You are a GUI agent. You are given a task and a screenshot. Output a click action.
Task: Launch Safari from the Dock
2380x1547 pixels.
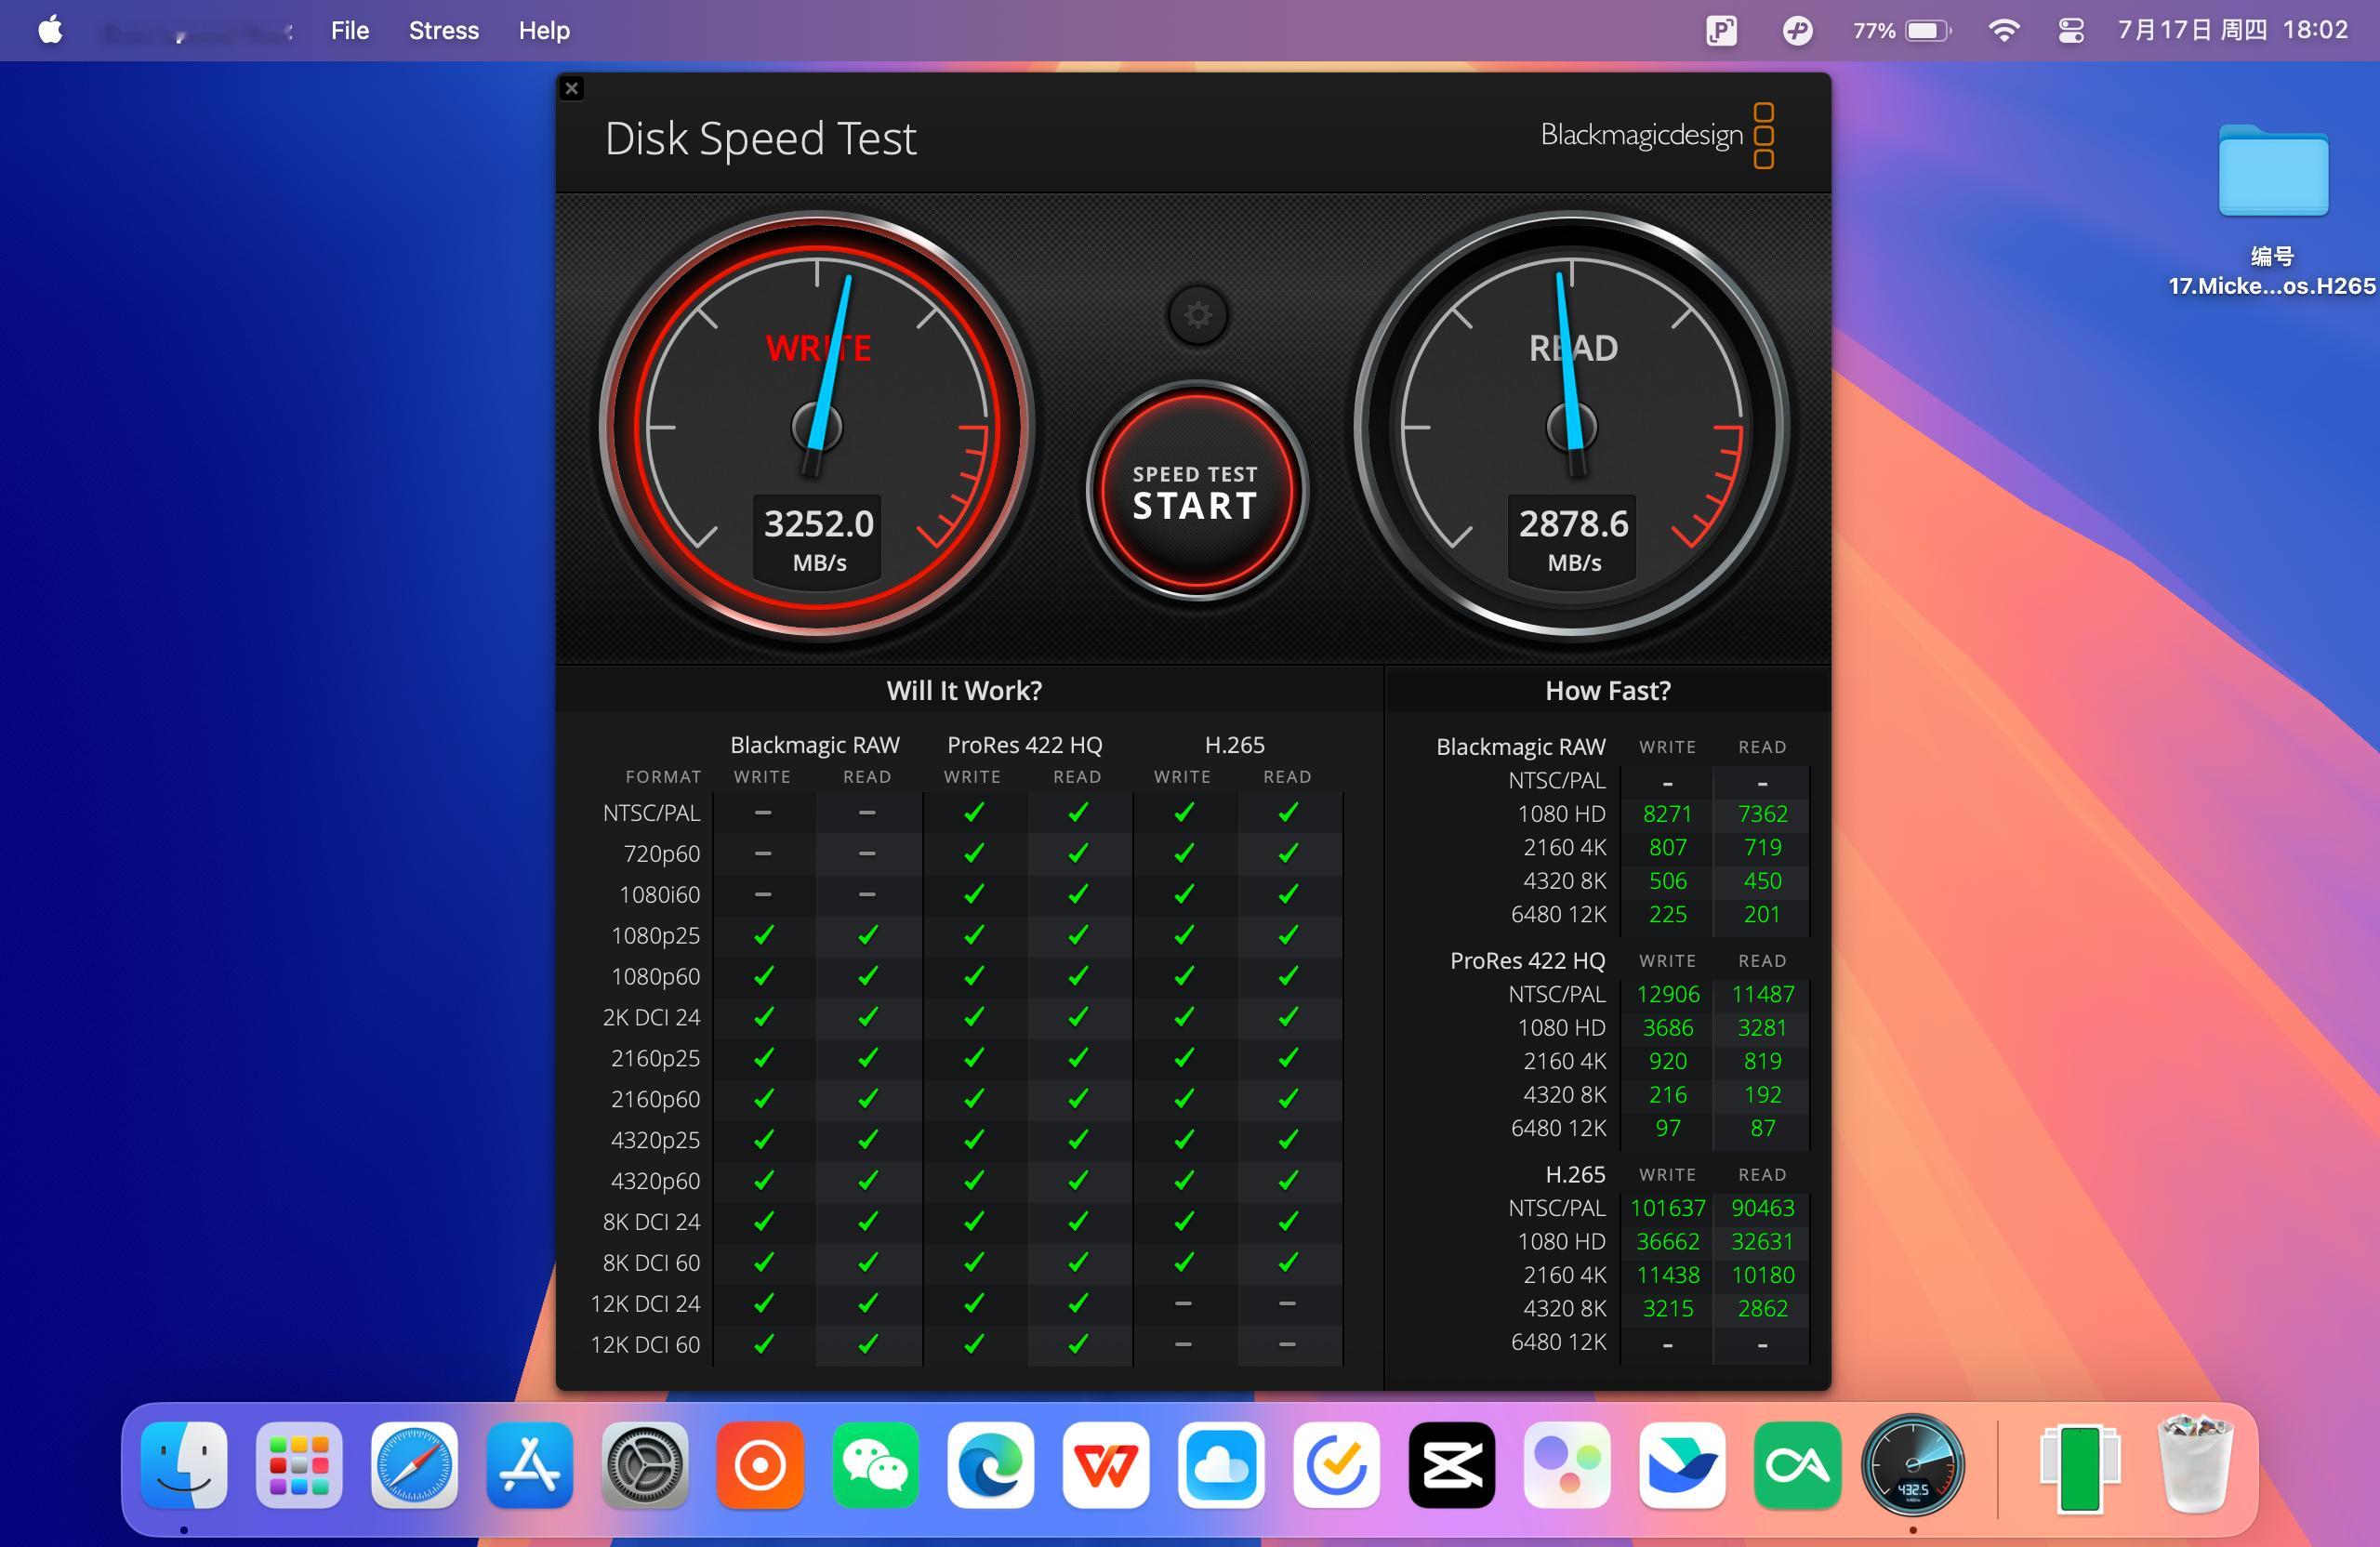[x=414, y=1465]
